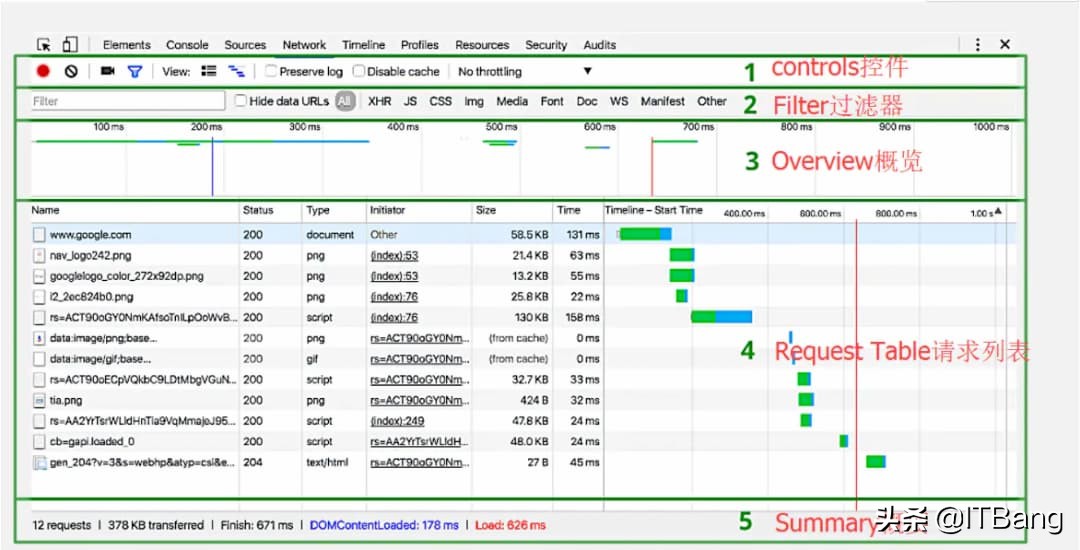This screenshot has height=550, width=1080.
Task: Open the DevTools three-dot menu
Action: click(x=977, y=45)
